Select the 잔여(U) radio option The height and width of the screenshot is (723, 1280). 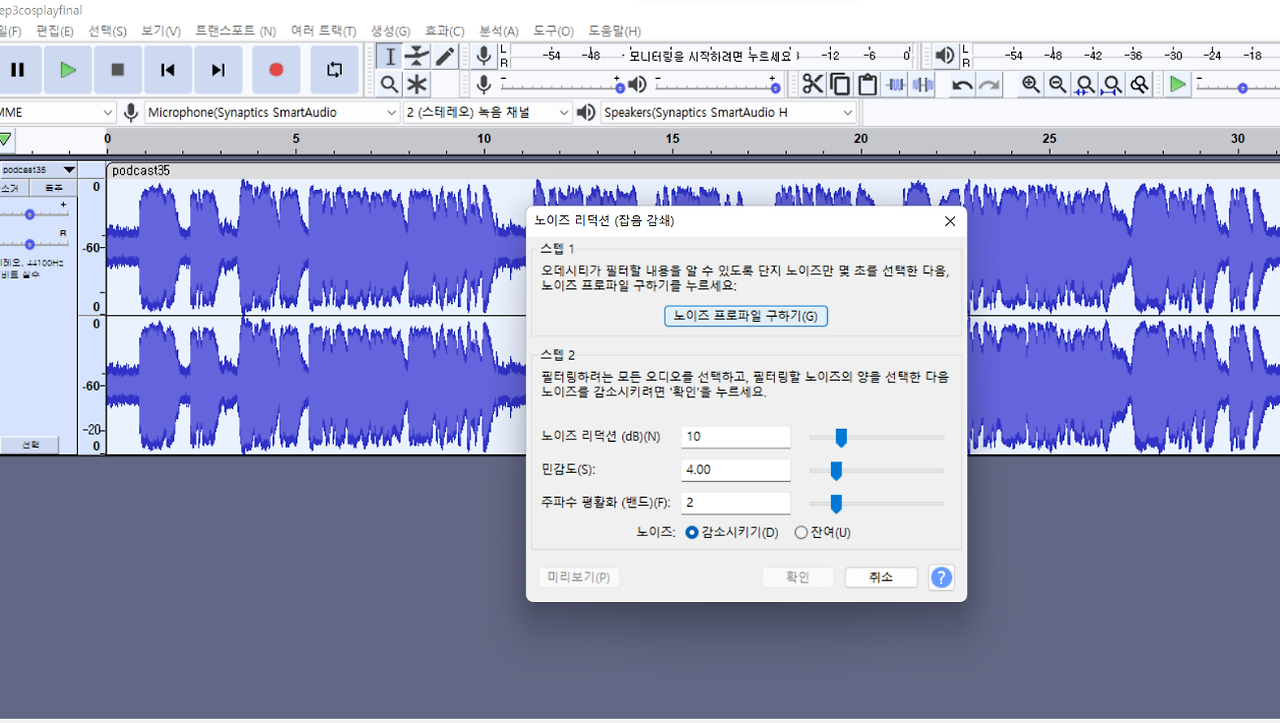click(823, 533)
